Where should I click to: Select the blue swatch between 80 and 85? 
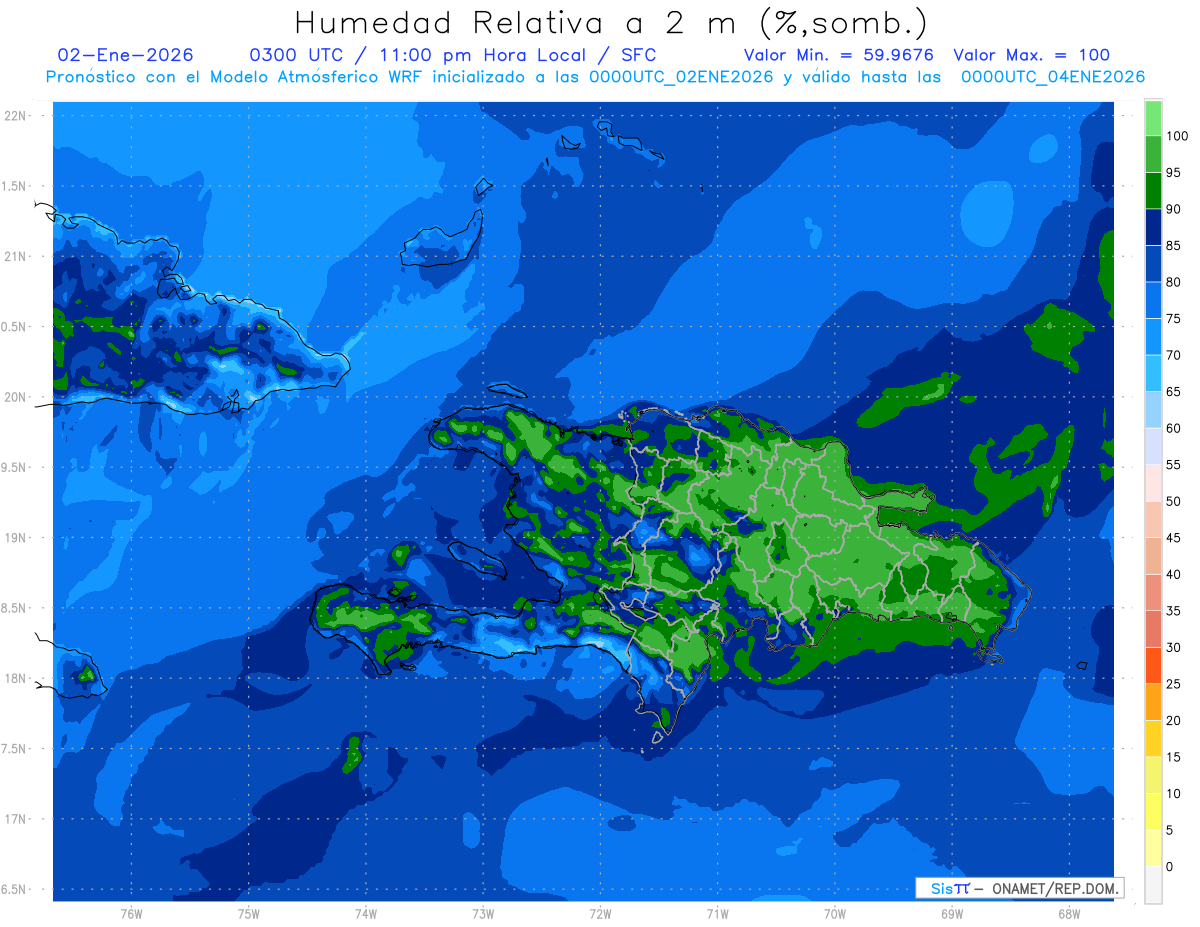click(x=1153, y=263)
